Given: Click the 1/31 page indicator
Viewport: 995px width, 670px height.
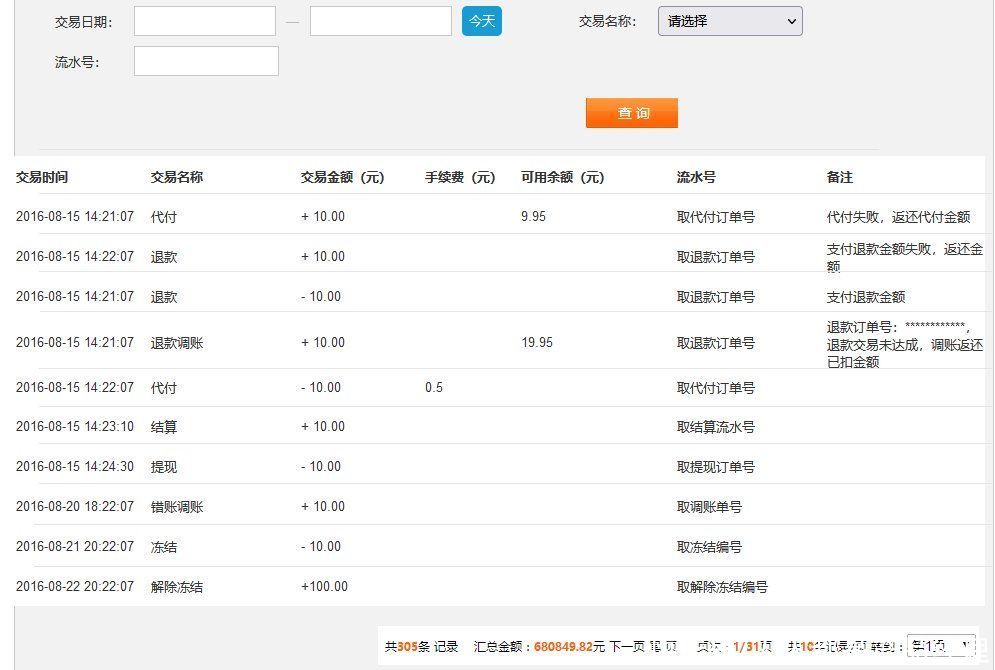Looking at the screenshot, I should pos(746,647).
